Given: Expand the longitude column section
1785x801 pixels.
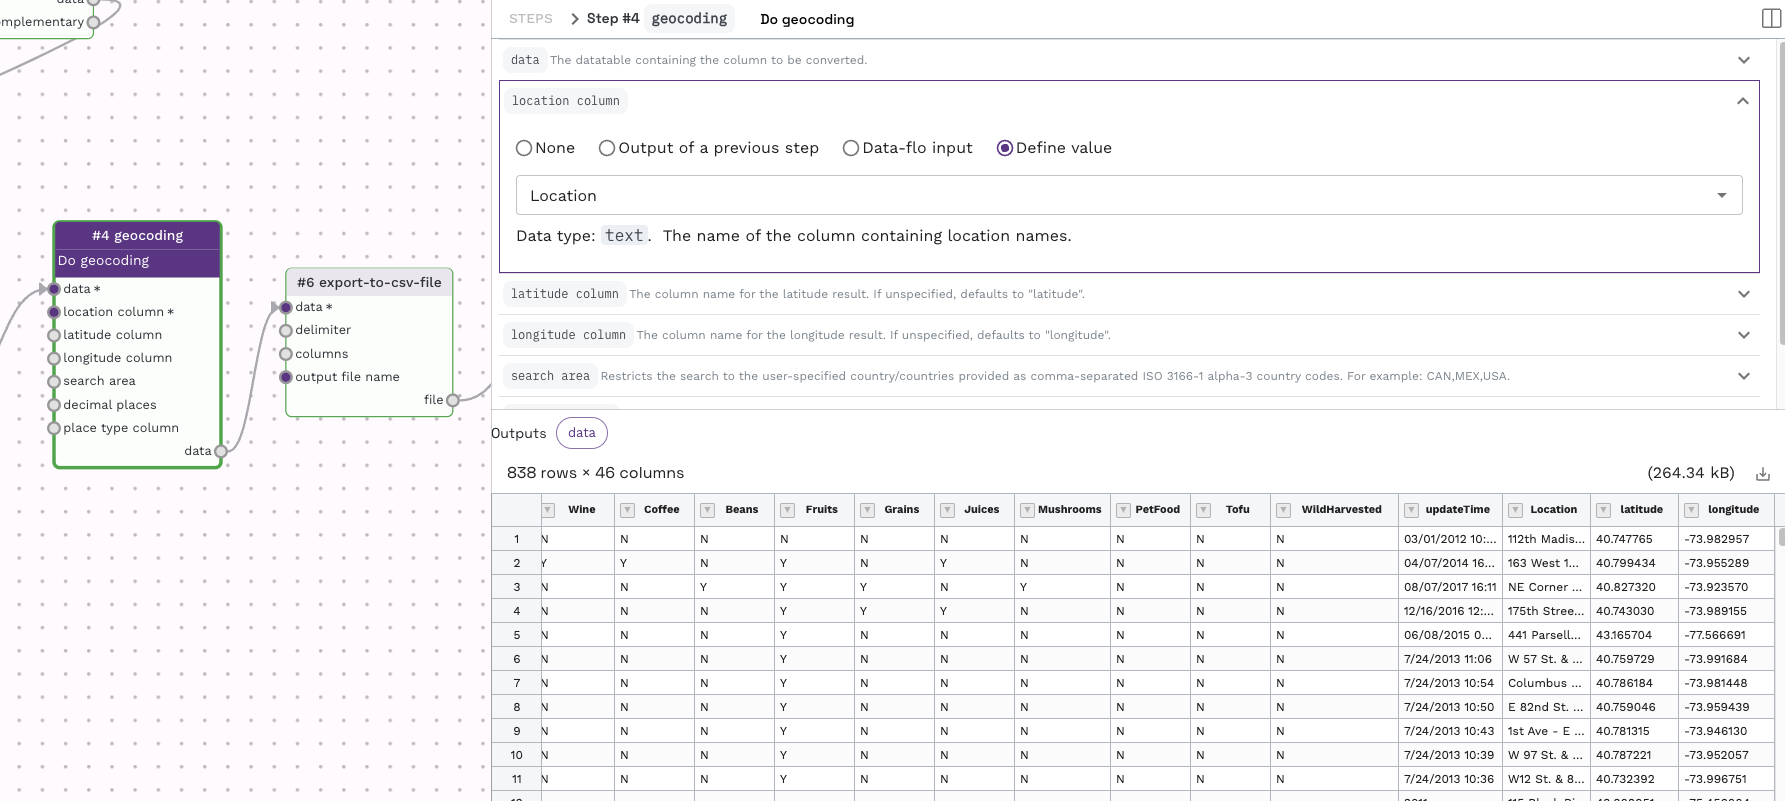Looking at the screenshot, I should coord(1744,335).
